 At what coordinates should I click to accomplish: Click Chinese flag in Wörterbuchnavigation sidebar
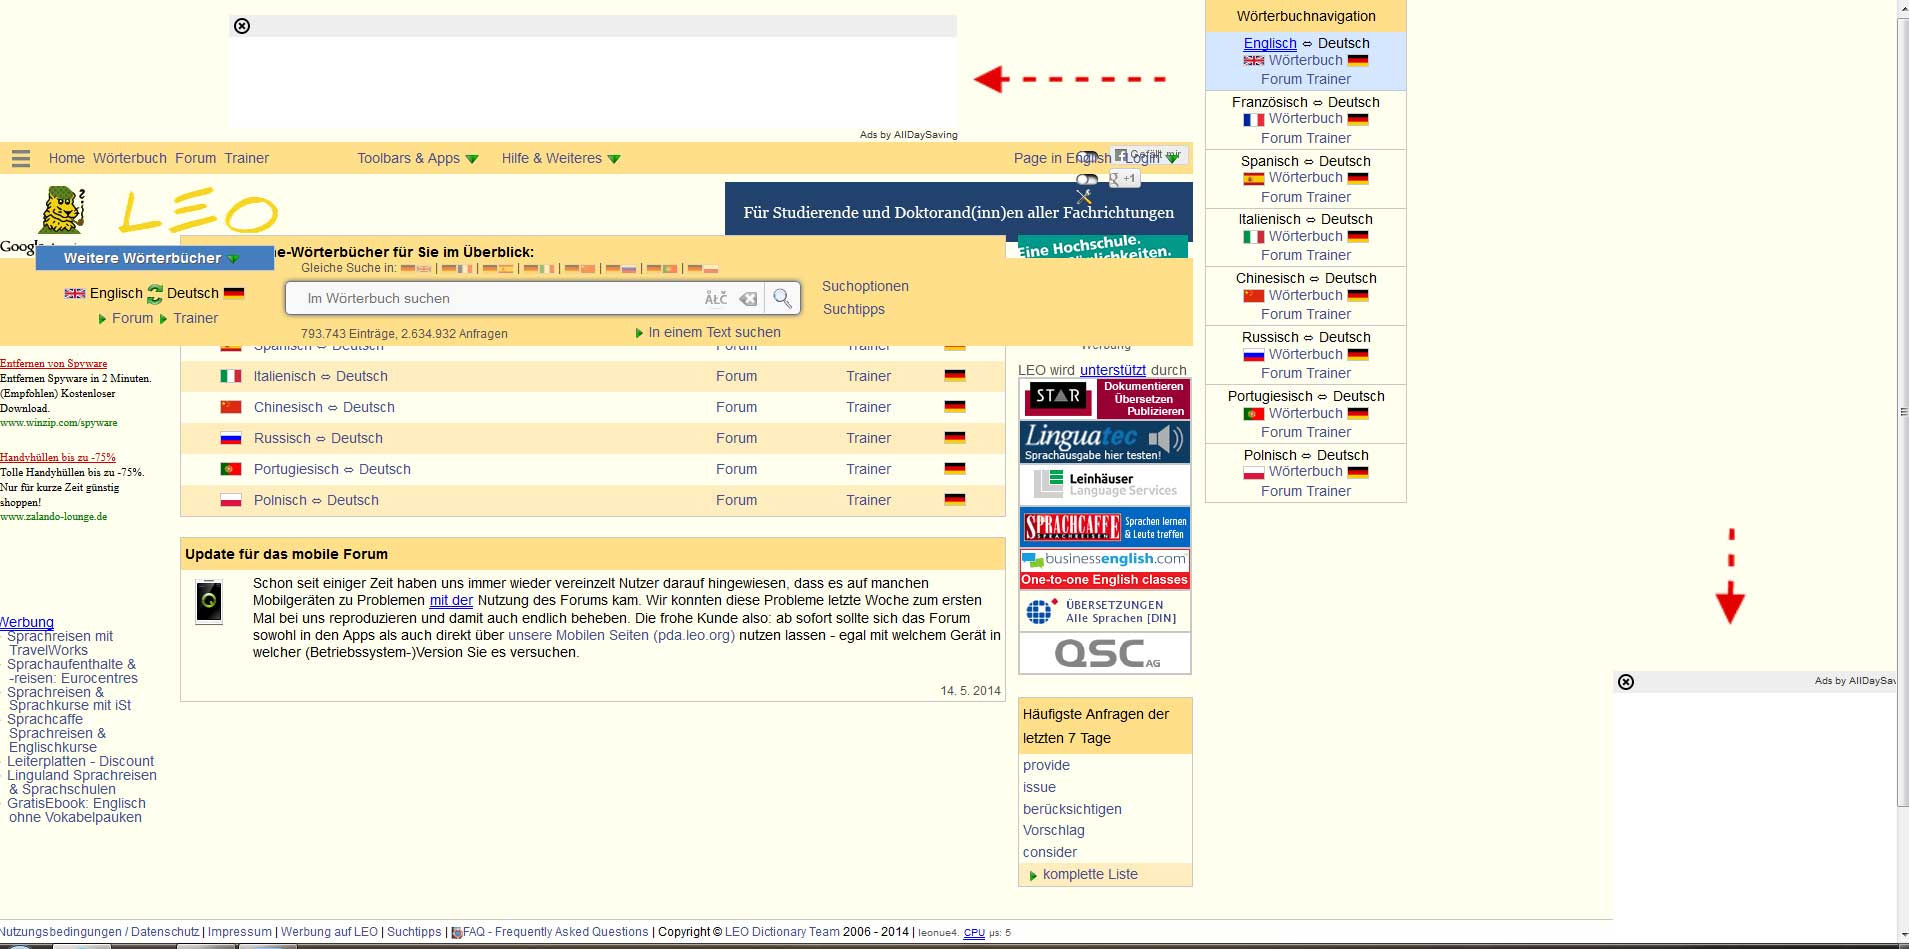[1253, 296]
